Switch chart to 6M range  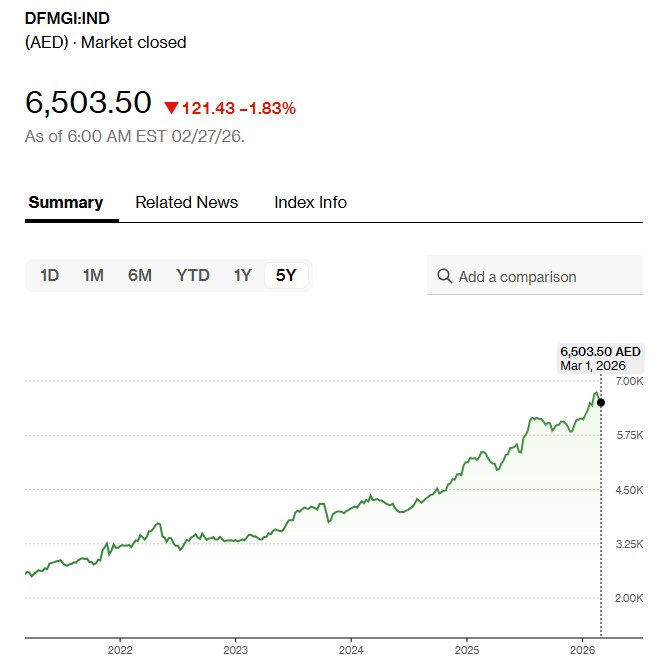(x=140, y=276)
